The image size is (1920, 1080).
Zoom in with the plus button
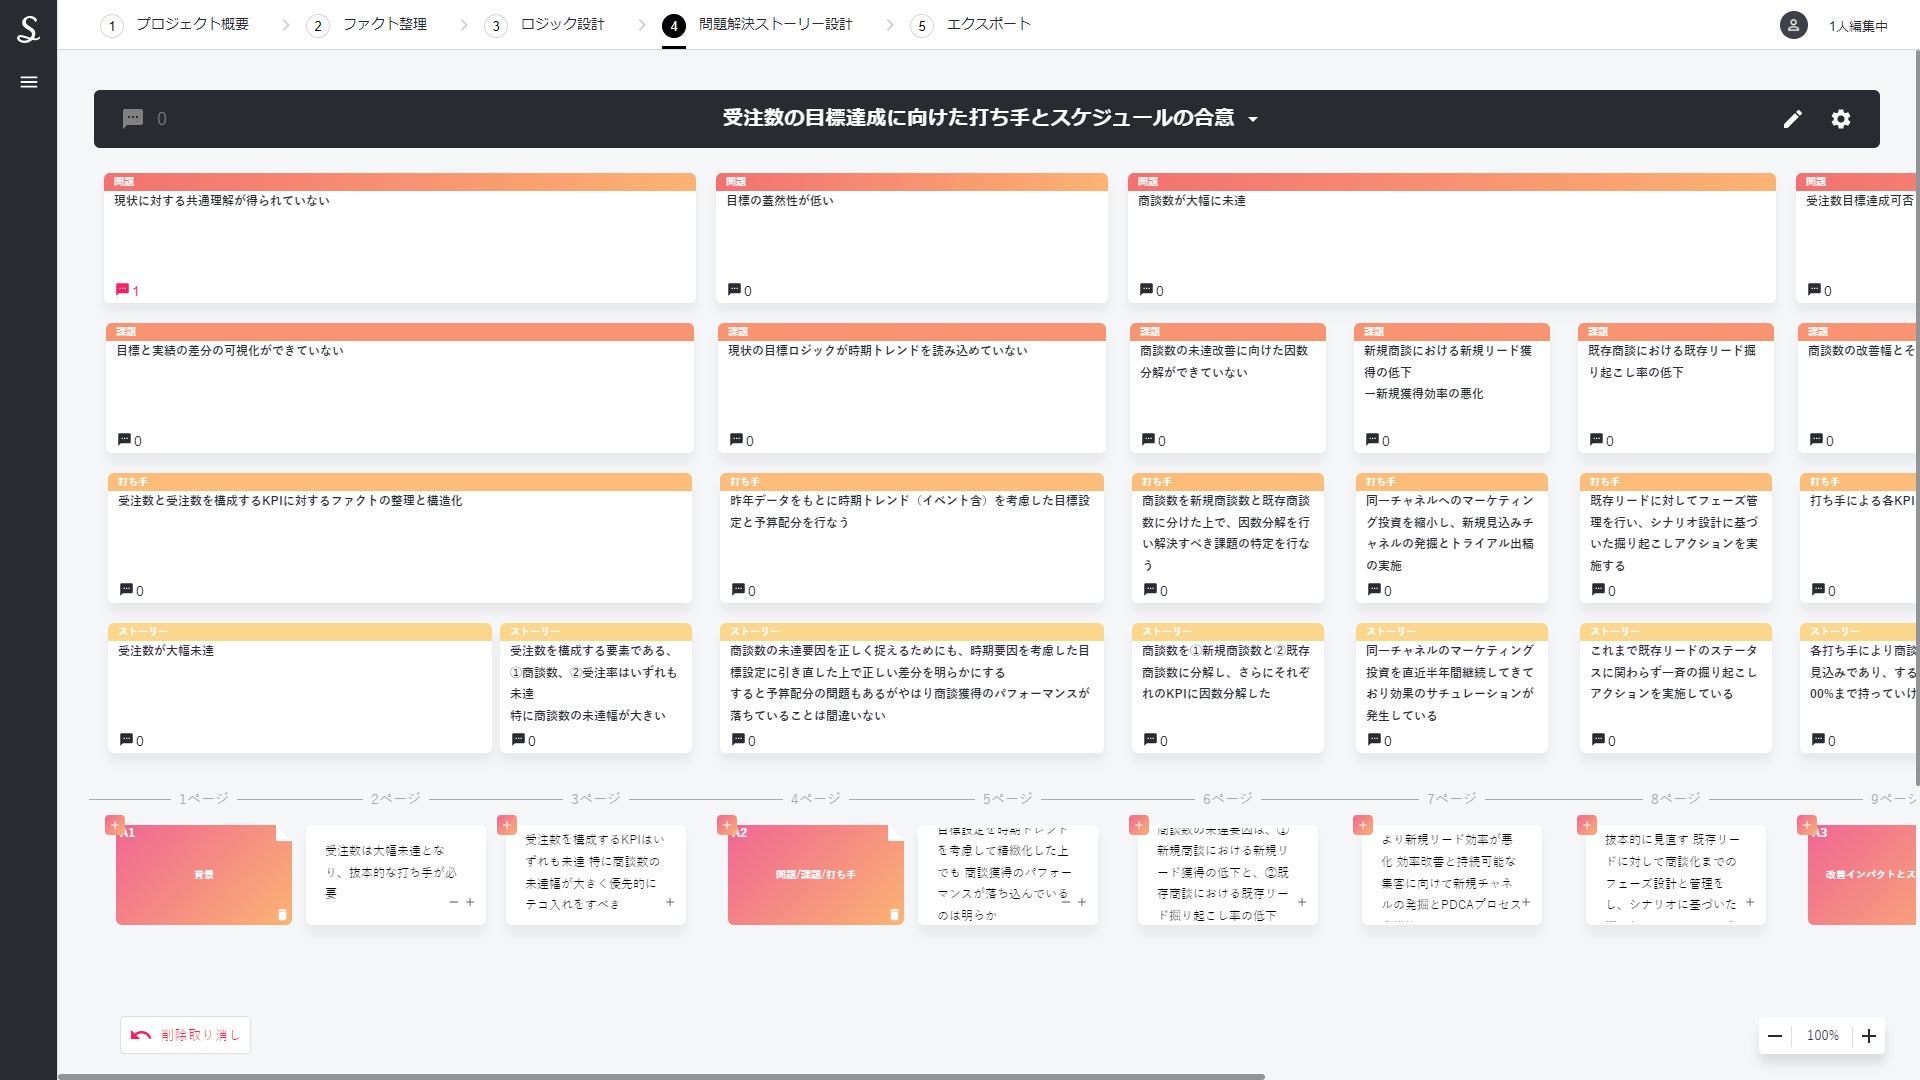click(x=1868, y=1036)
